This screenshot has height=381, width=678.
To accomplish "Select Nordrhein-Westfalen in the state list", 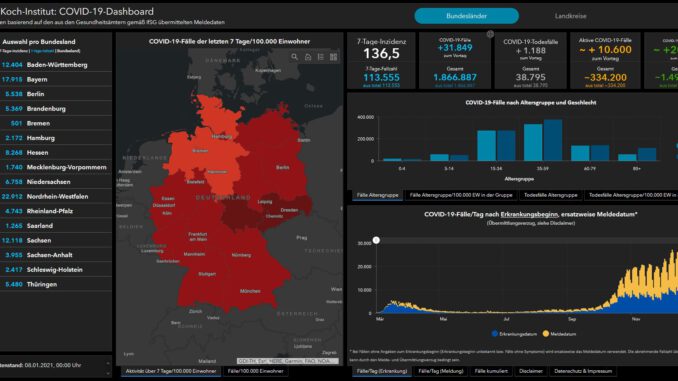I will coord(56,196).
